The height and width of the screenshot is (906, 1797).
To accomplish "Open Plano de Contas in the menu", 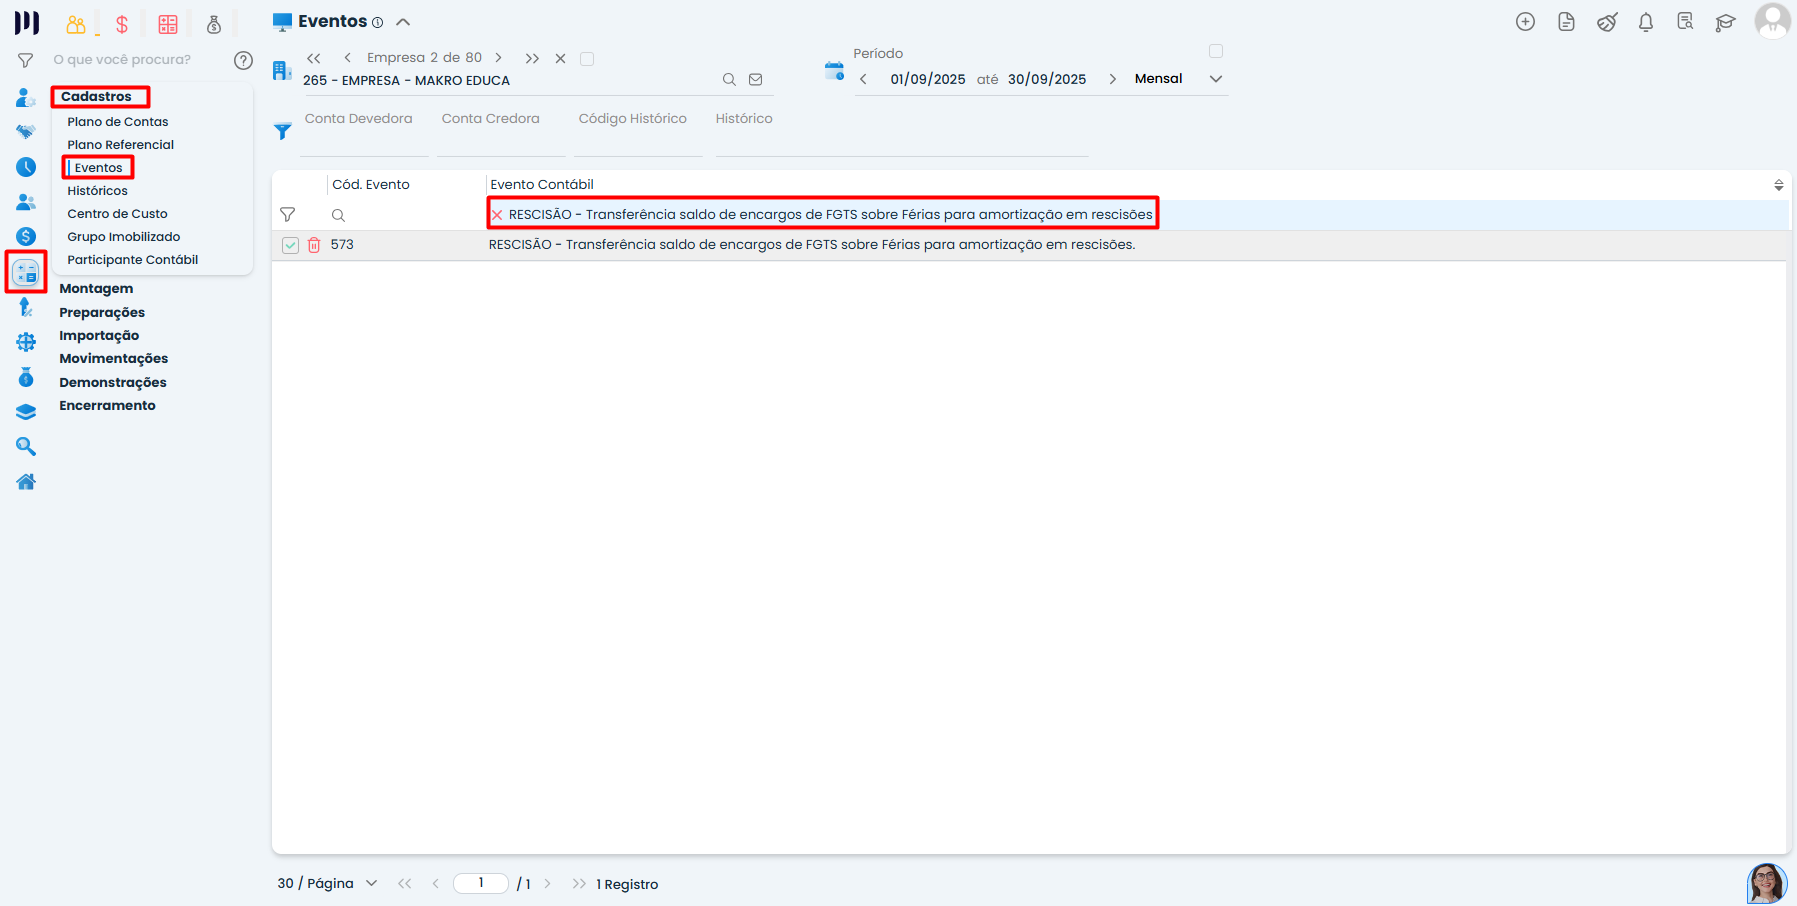I will click(118, 122).
